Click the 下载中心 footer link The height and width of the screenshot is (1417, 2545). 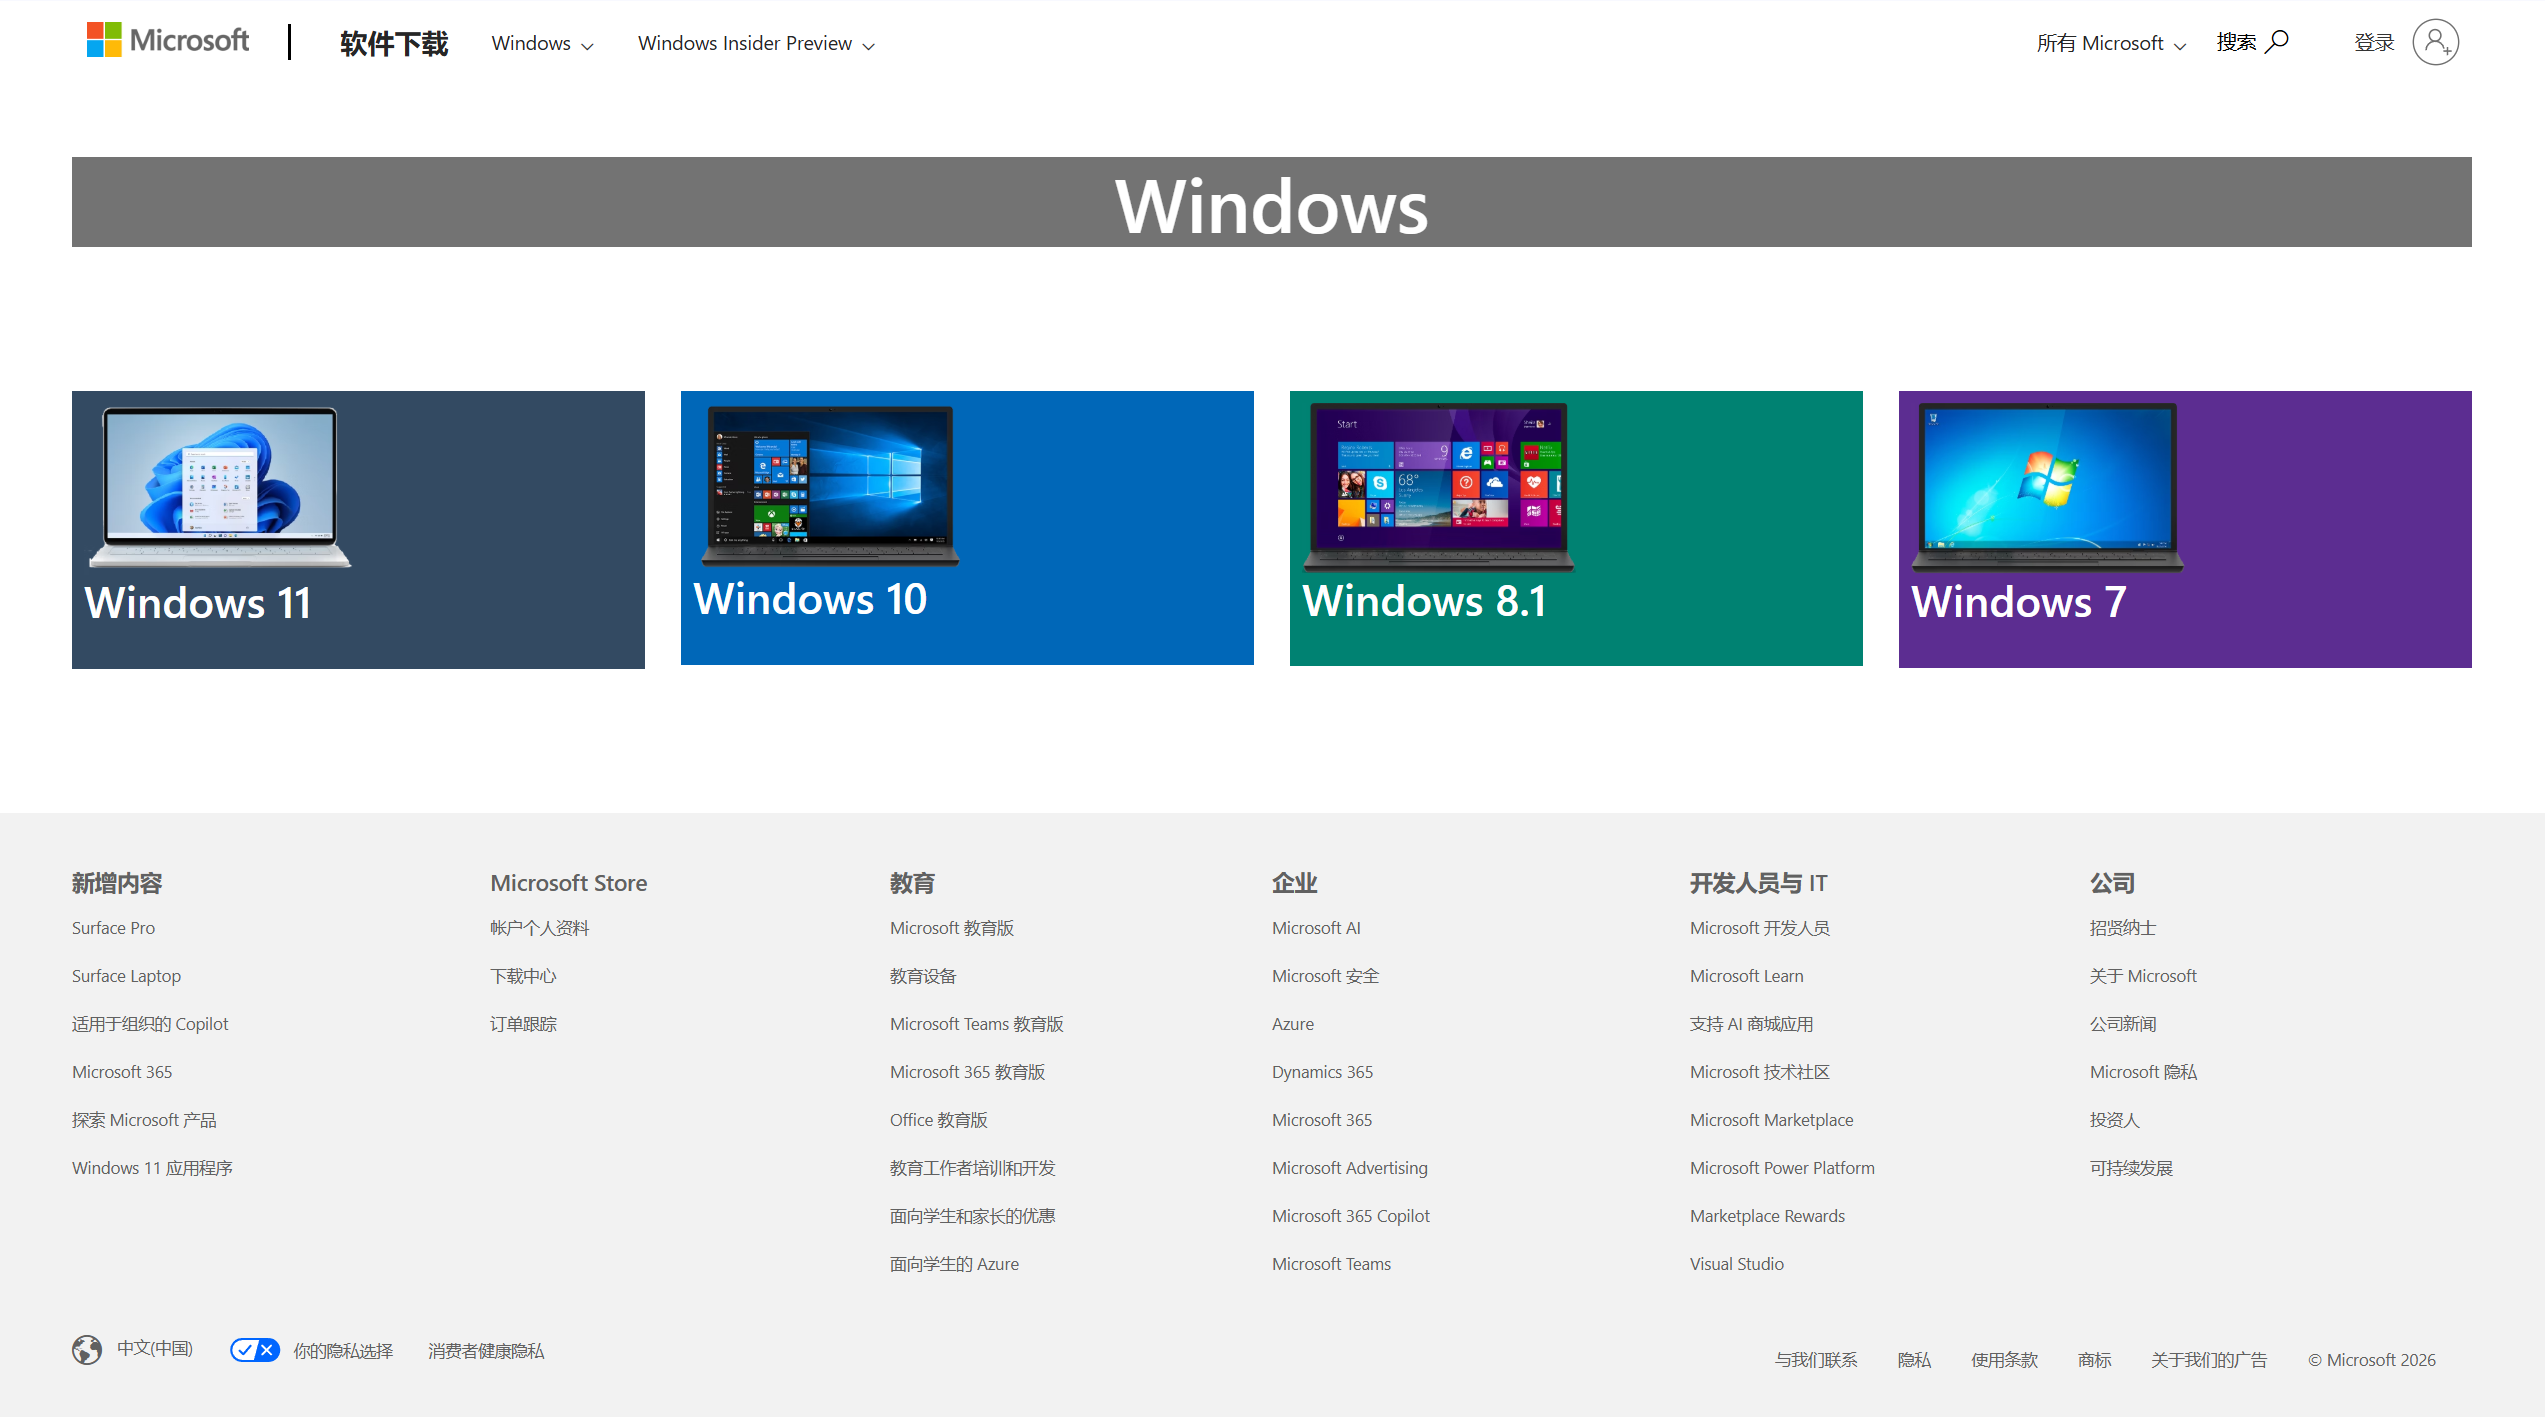coord(522,975)
